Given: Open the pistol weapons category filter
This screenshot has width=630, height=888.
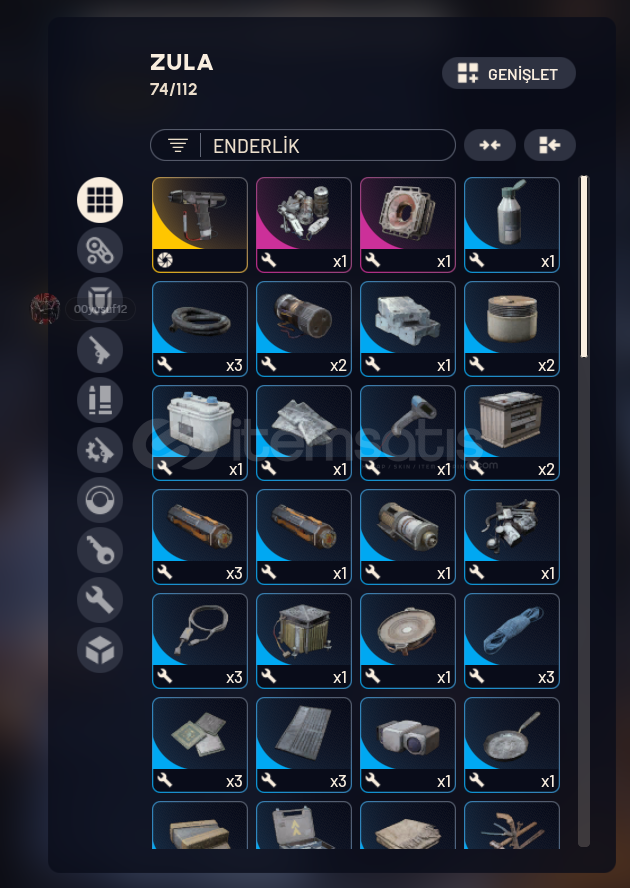Looking at the screenshot, I should pos(100,350).
